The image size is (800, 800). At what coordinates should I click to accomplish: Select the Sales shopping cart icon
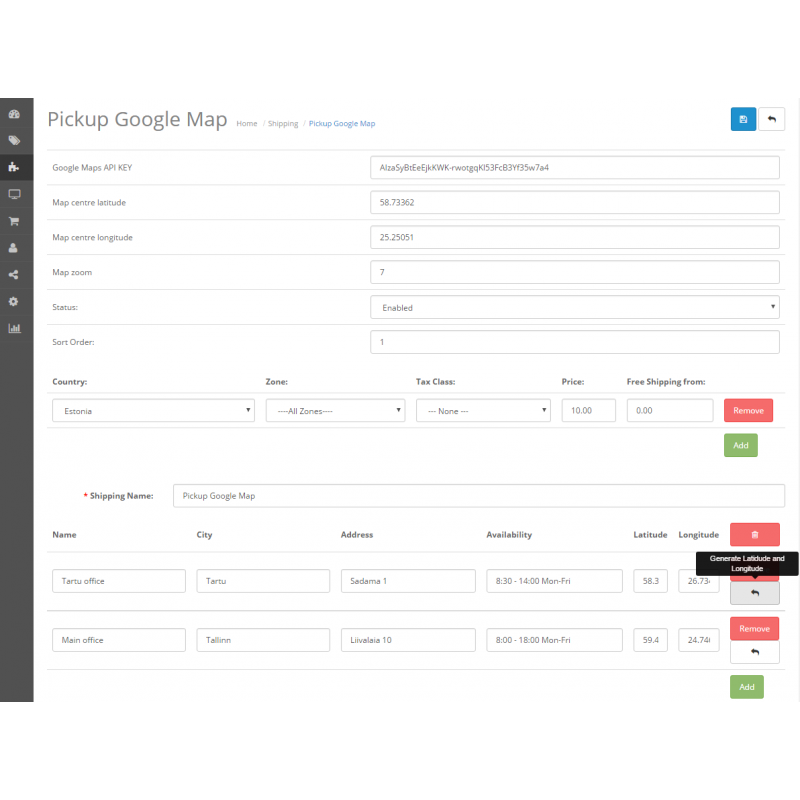click(x=14, y=221)
